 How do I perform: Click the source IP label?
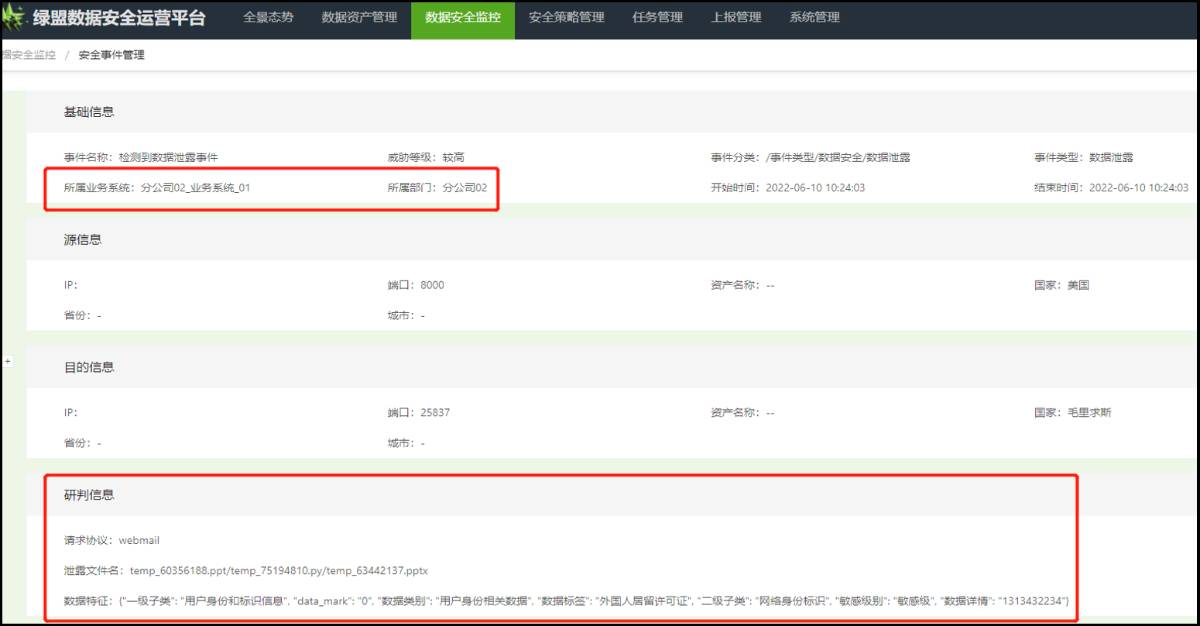click(x=70, y=285)
